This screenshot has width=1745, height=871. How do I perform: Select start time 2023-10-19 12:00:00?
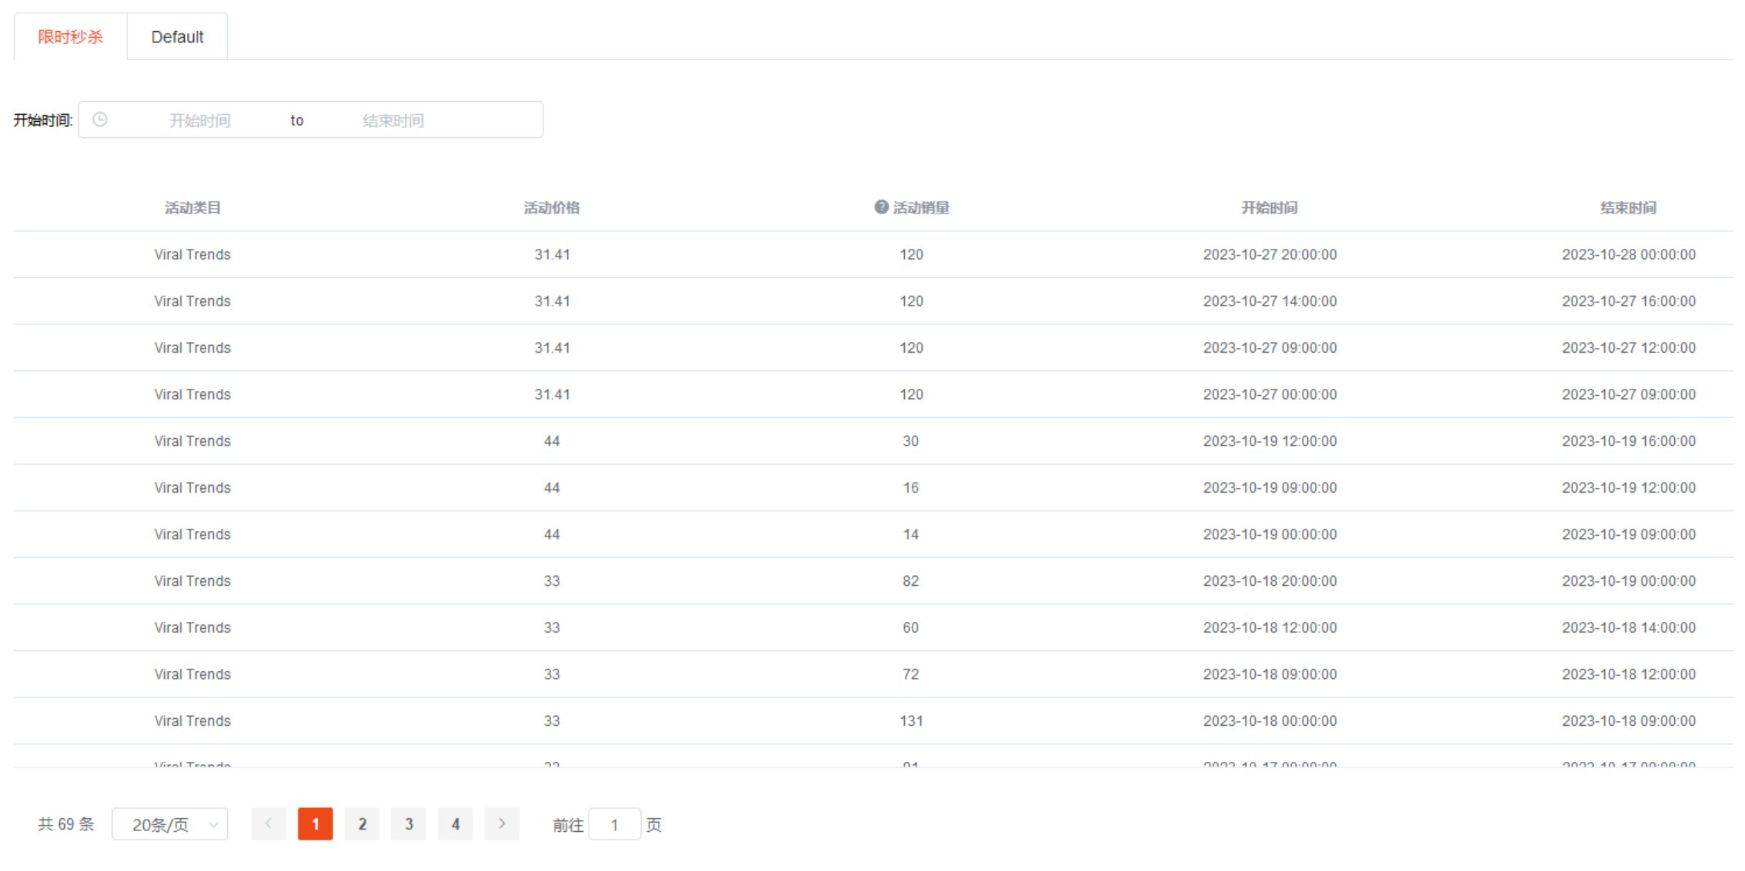click(x=1270, y=441)
